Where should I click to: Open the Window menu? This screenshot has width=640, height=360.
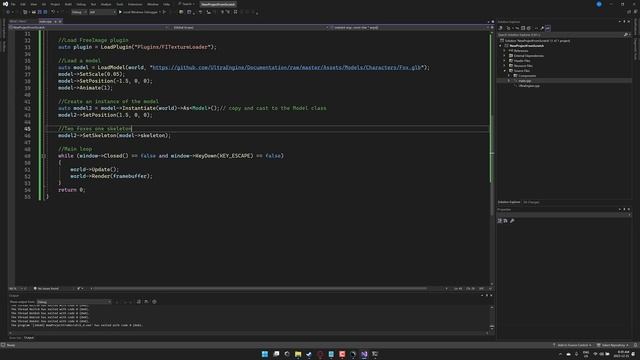153,4
